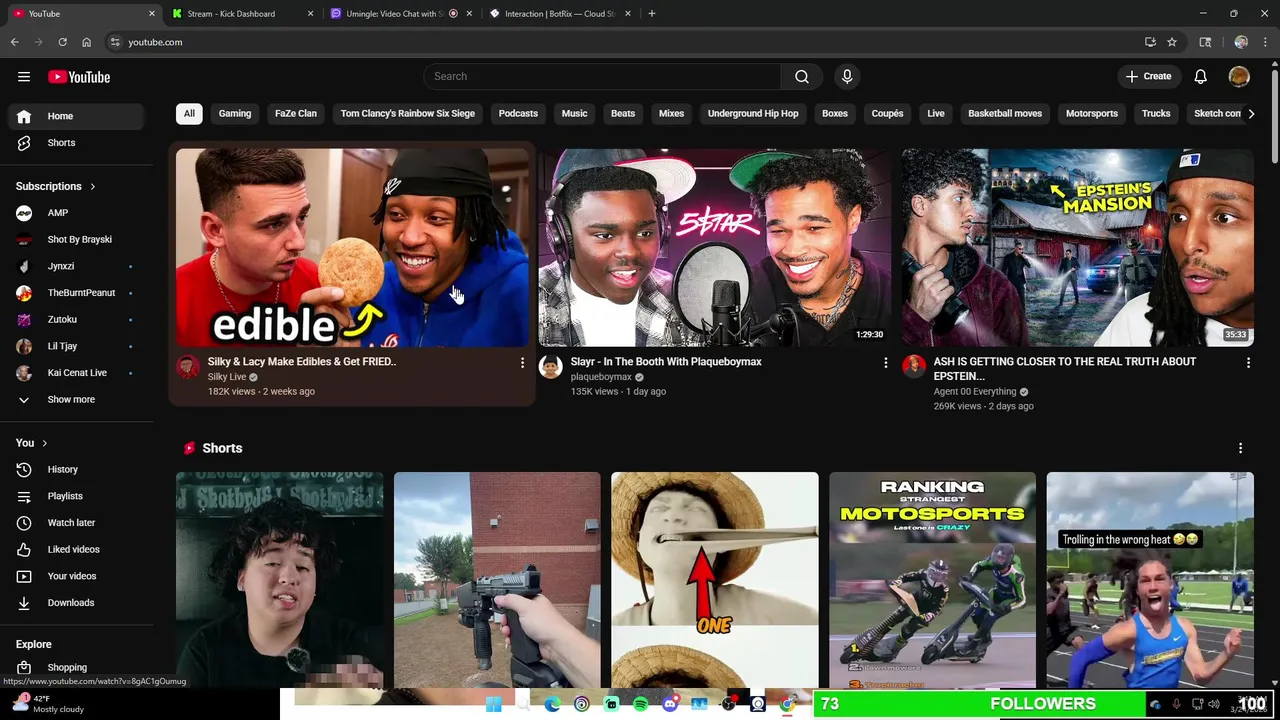1280x720 pixels.
Task: Click the install app icon in address bar
Action: tap(1150, 42)
